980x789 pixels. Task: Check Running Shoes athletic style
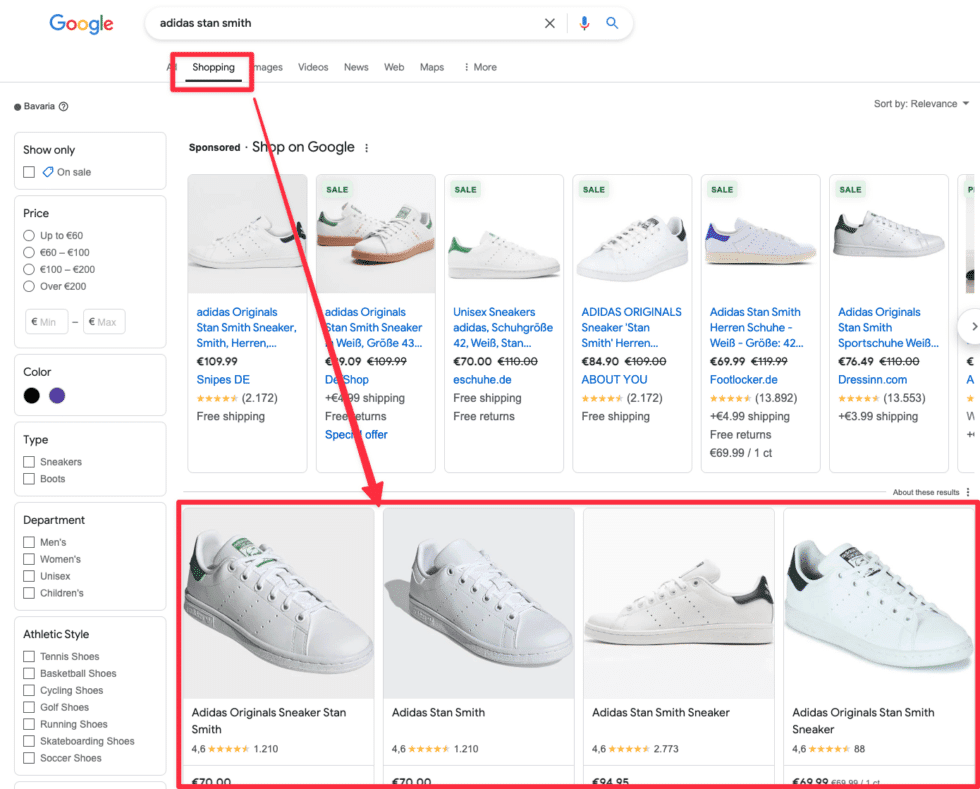pos(29,724)
